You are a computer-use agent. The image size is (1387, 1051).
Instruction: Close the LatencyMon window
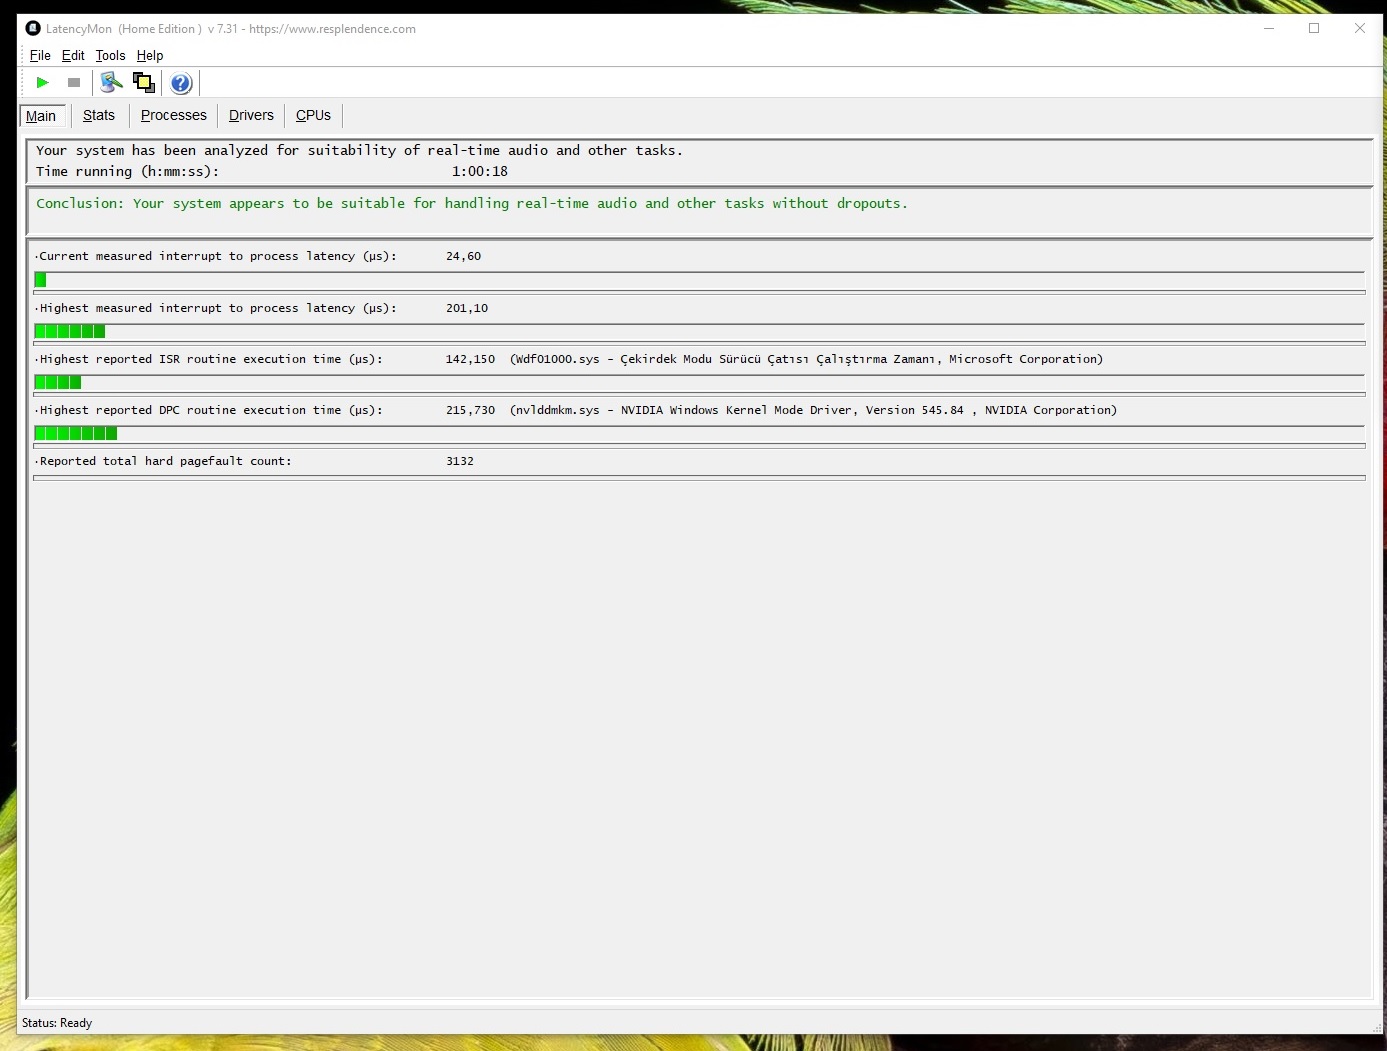[1360, 28]
